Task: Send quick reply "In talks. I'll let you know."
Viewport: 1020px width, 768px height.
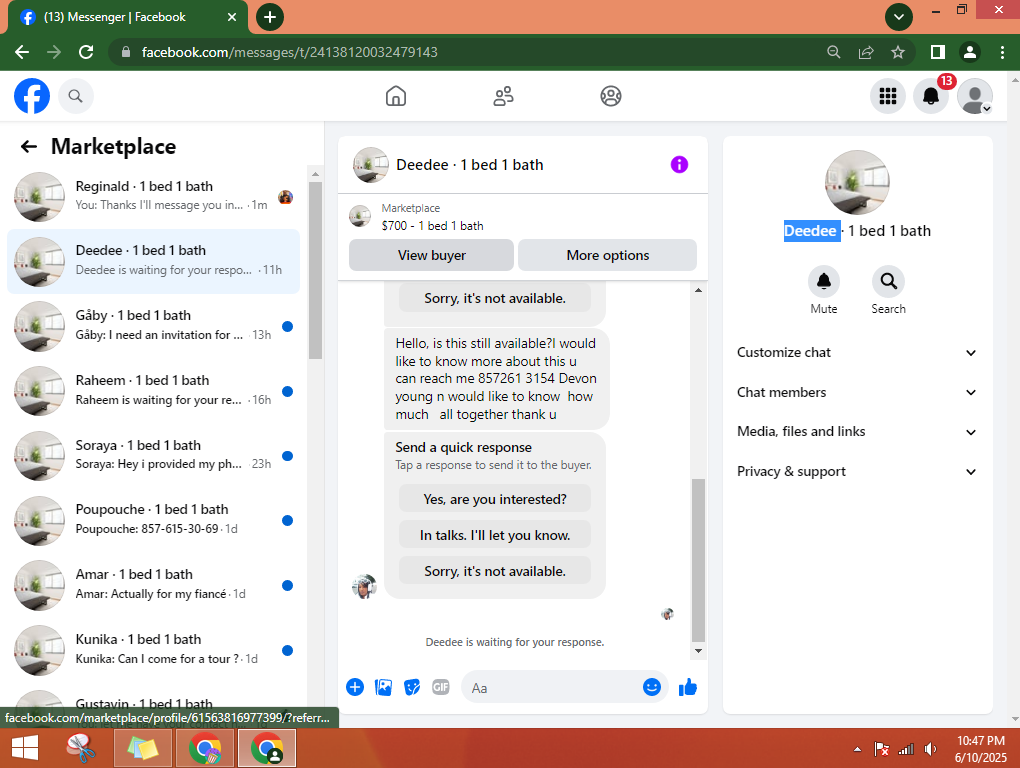Action: [495, 535]
